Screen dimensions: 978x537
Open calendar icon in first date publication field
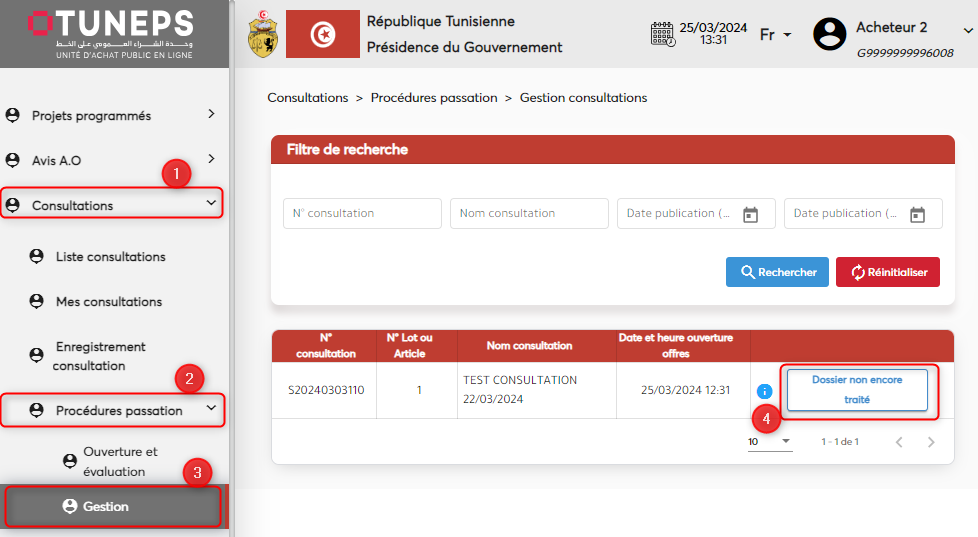click(x=751, y=214)
